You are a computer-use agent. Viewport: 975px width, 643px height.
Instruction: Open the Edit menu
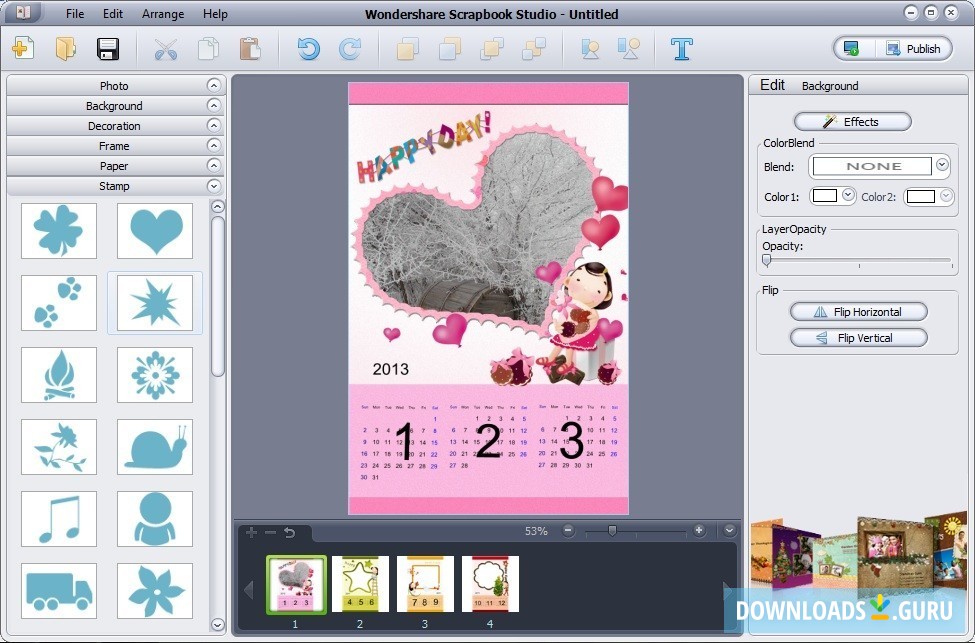112,13
